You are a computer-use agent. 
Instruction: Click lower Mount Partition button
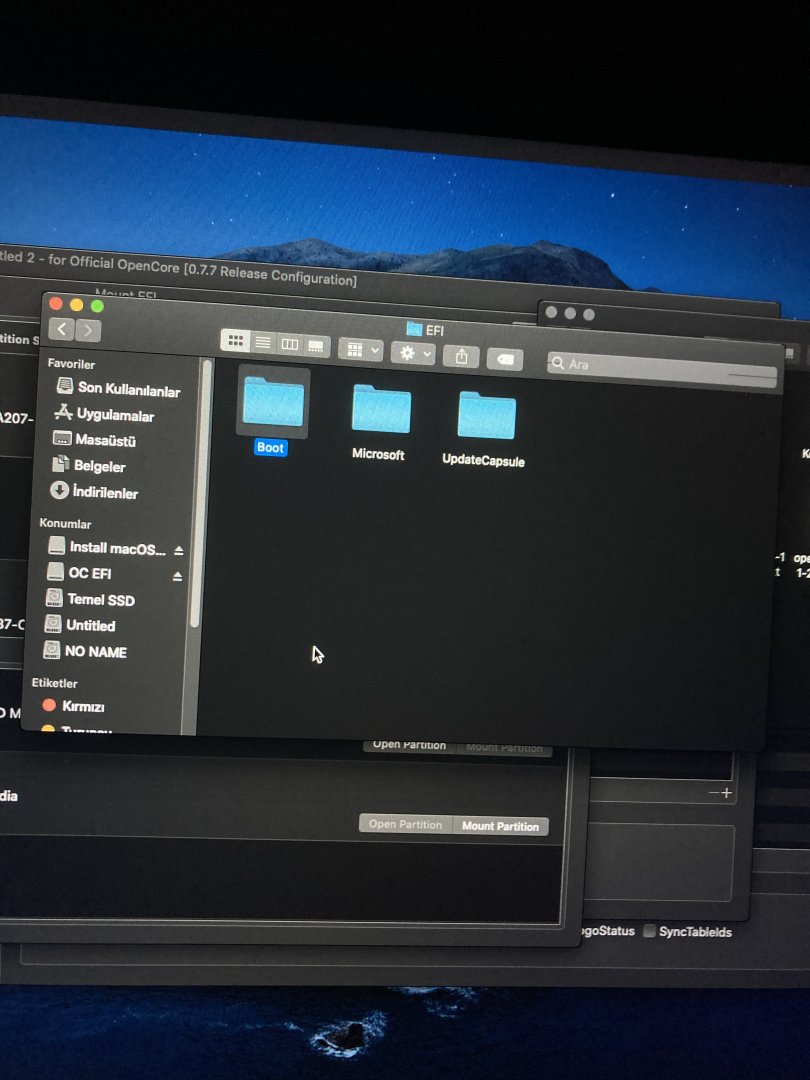coord(500,826)
